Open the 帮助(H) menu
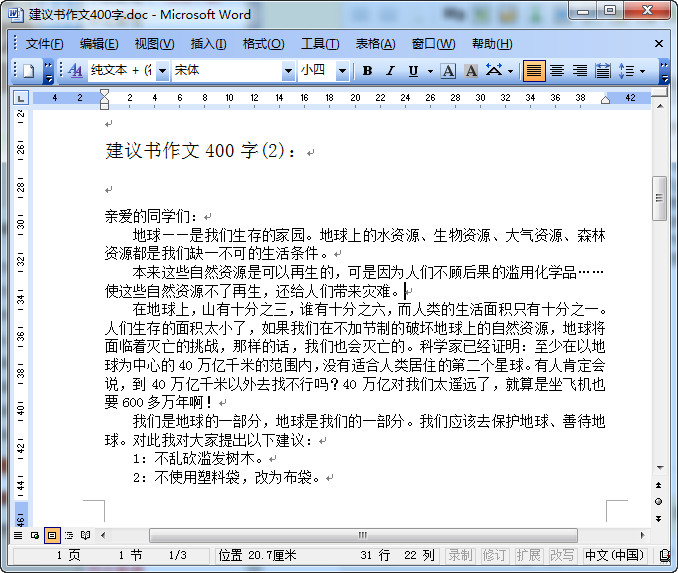Screen dimensions: 678x573 click(492, 44)
